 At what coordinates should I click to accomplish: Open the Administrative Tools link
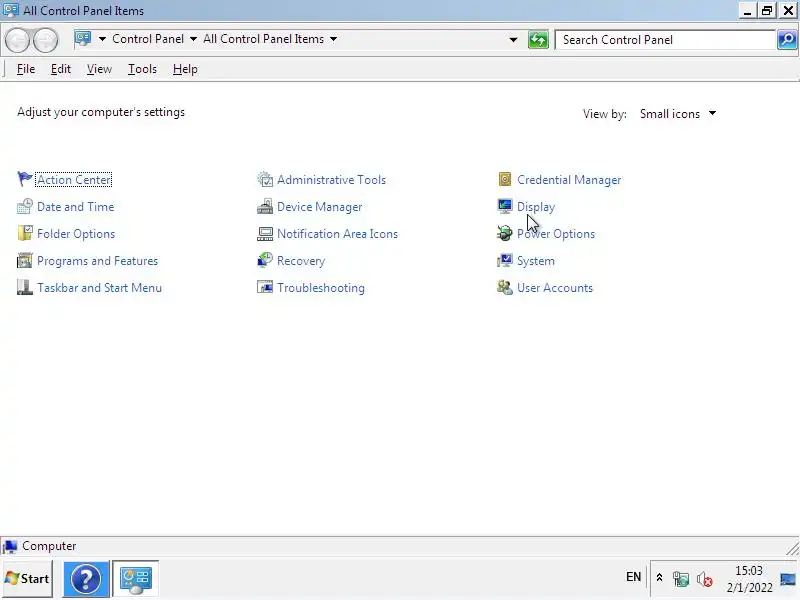(x=331, y=180)
